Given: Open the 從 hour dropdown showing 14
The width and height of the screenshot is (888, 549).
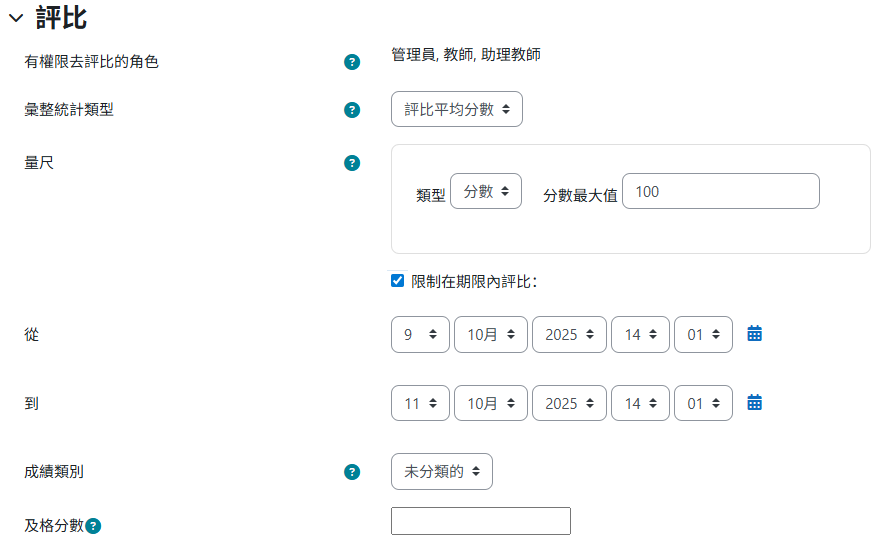Looking at the screenshot, I should 640,335.
